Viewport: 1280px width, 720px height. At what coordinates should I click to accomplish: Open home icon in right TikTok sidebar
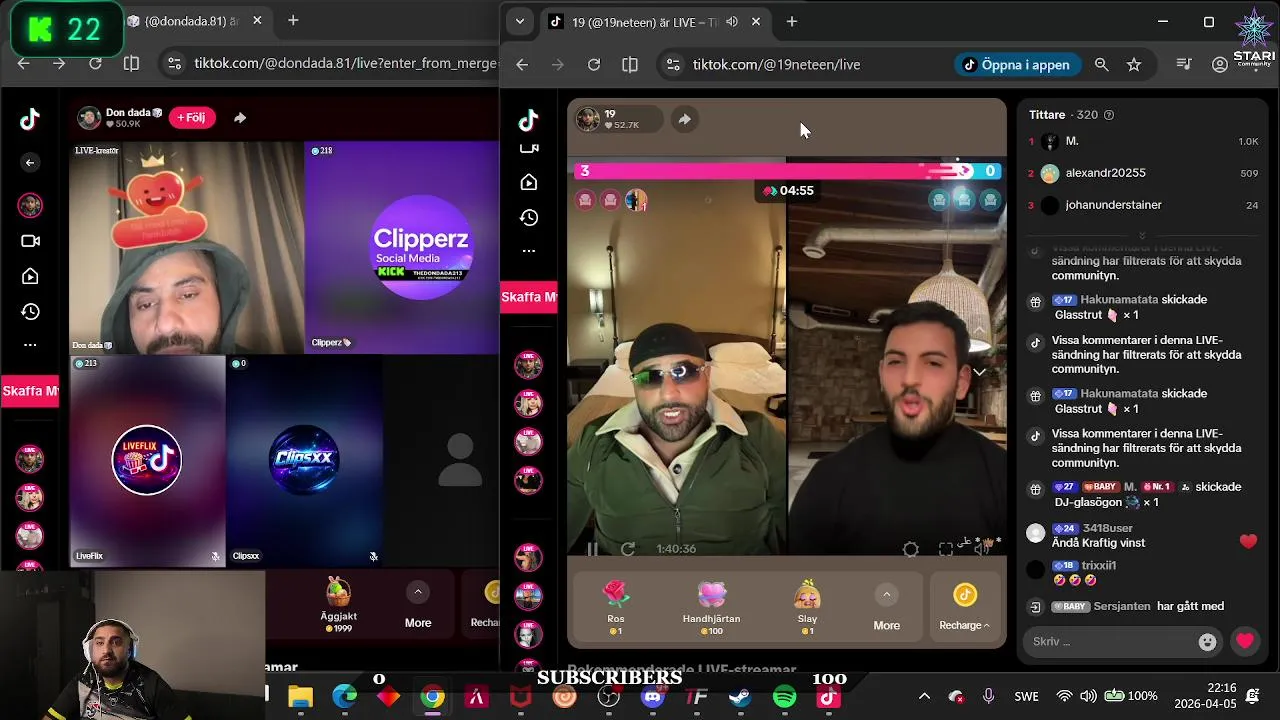tap(529, 182)
